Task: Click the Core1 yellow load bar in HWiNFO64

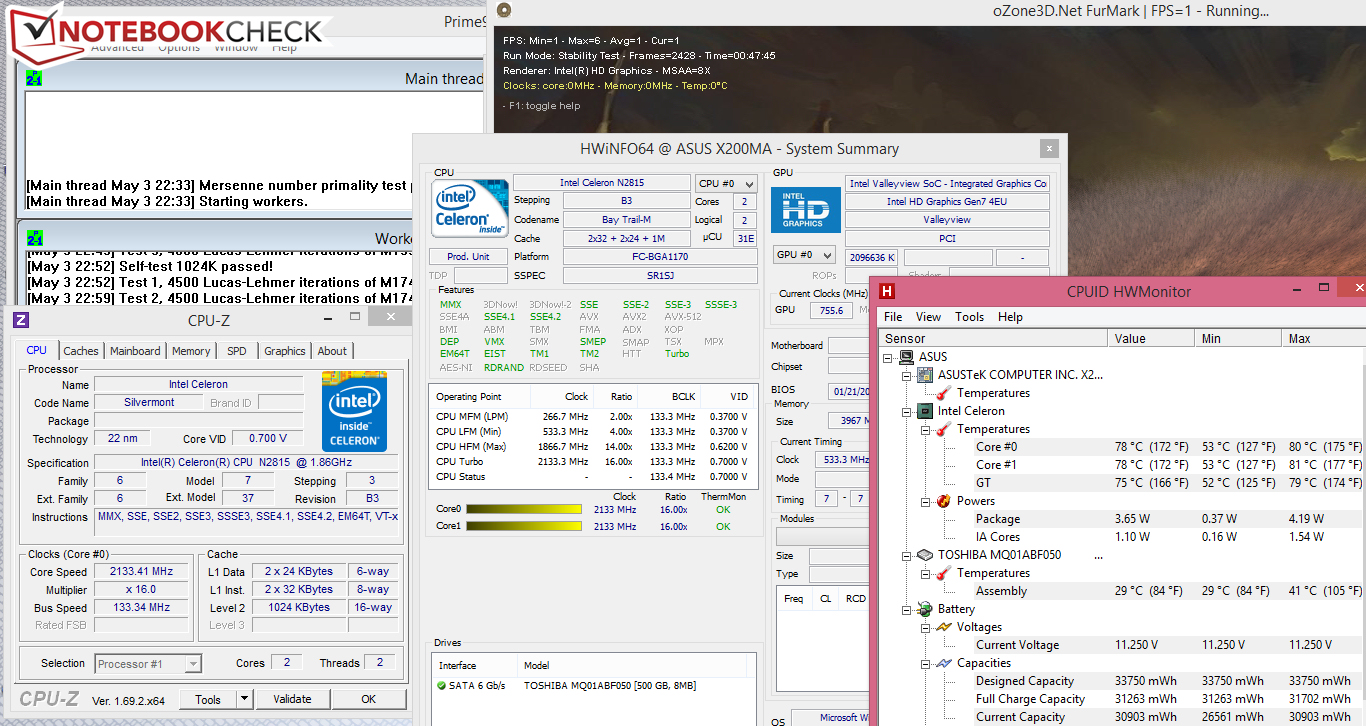Action: 523,526
